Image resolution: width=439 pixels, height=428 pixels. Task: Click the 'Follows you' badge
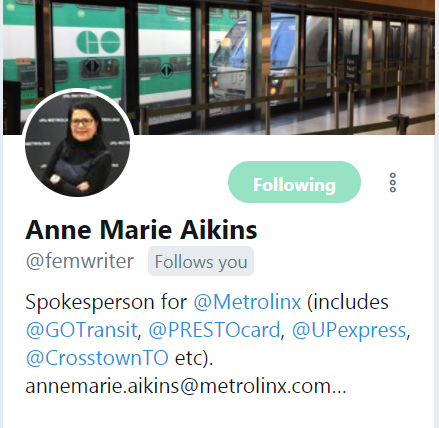click(x=201, y=261)
